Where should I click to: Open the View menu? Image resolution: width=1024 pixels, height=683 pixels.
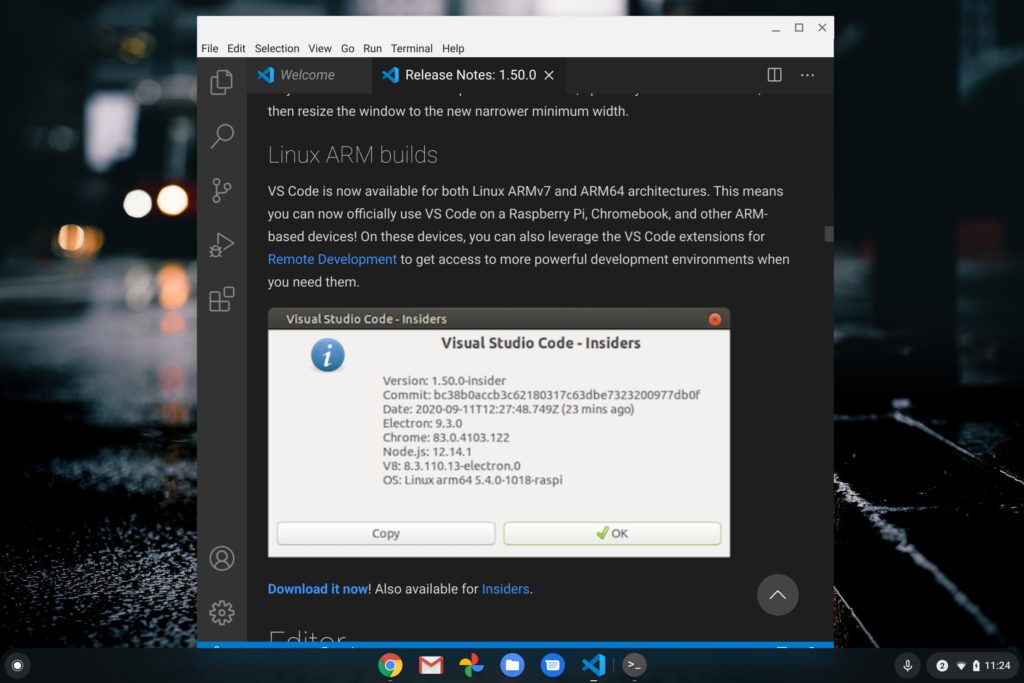[x=320, y=48]
